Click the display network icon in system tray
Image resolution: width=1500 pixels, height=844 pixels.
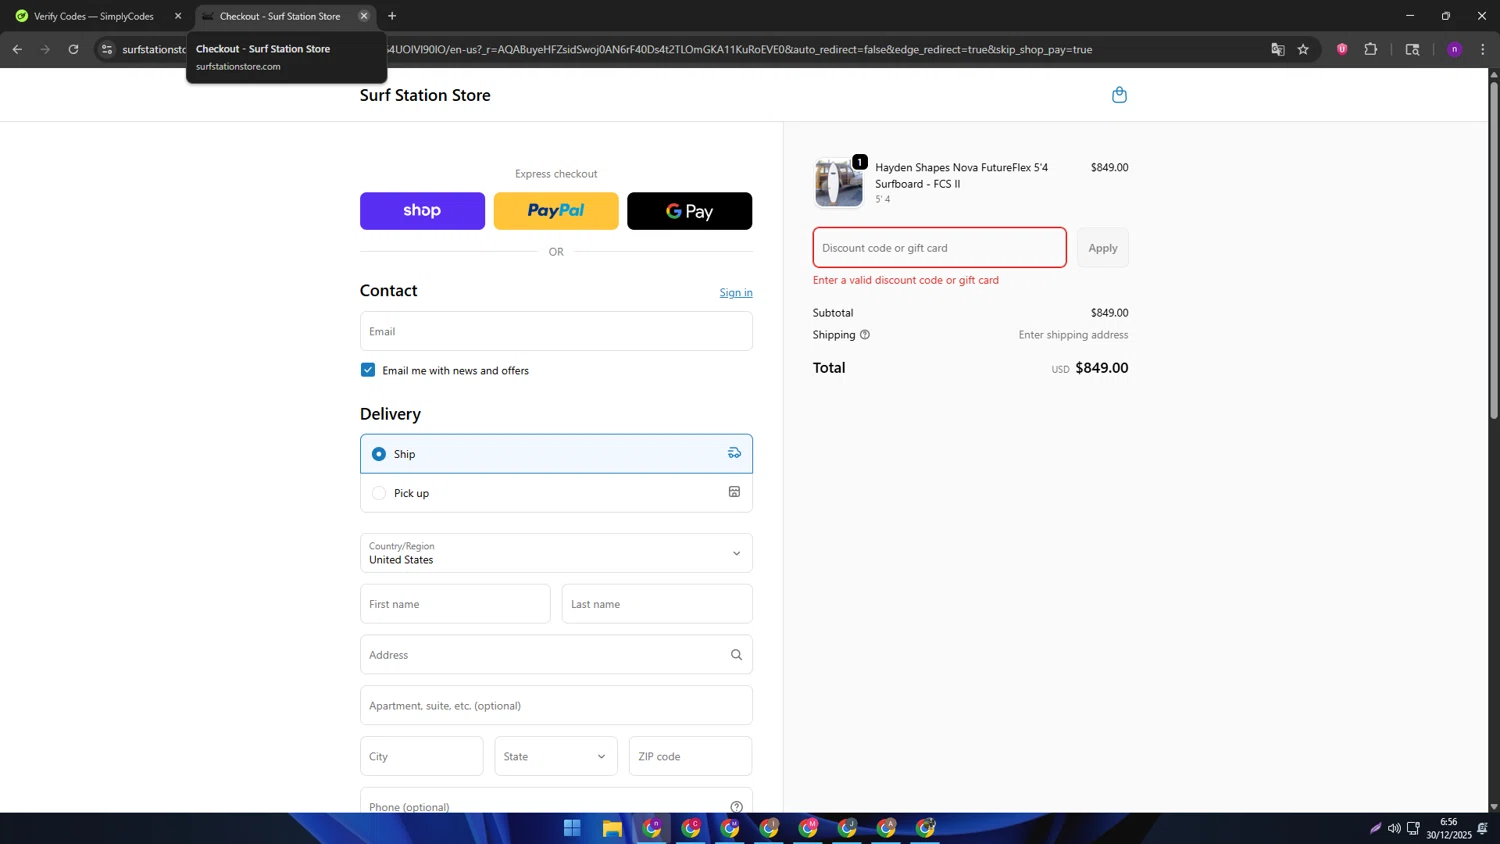(x=1413, y=828)
